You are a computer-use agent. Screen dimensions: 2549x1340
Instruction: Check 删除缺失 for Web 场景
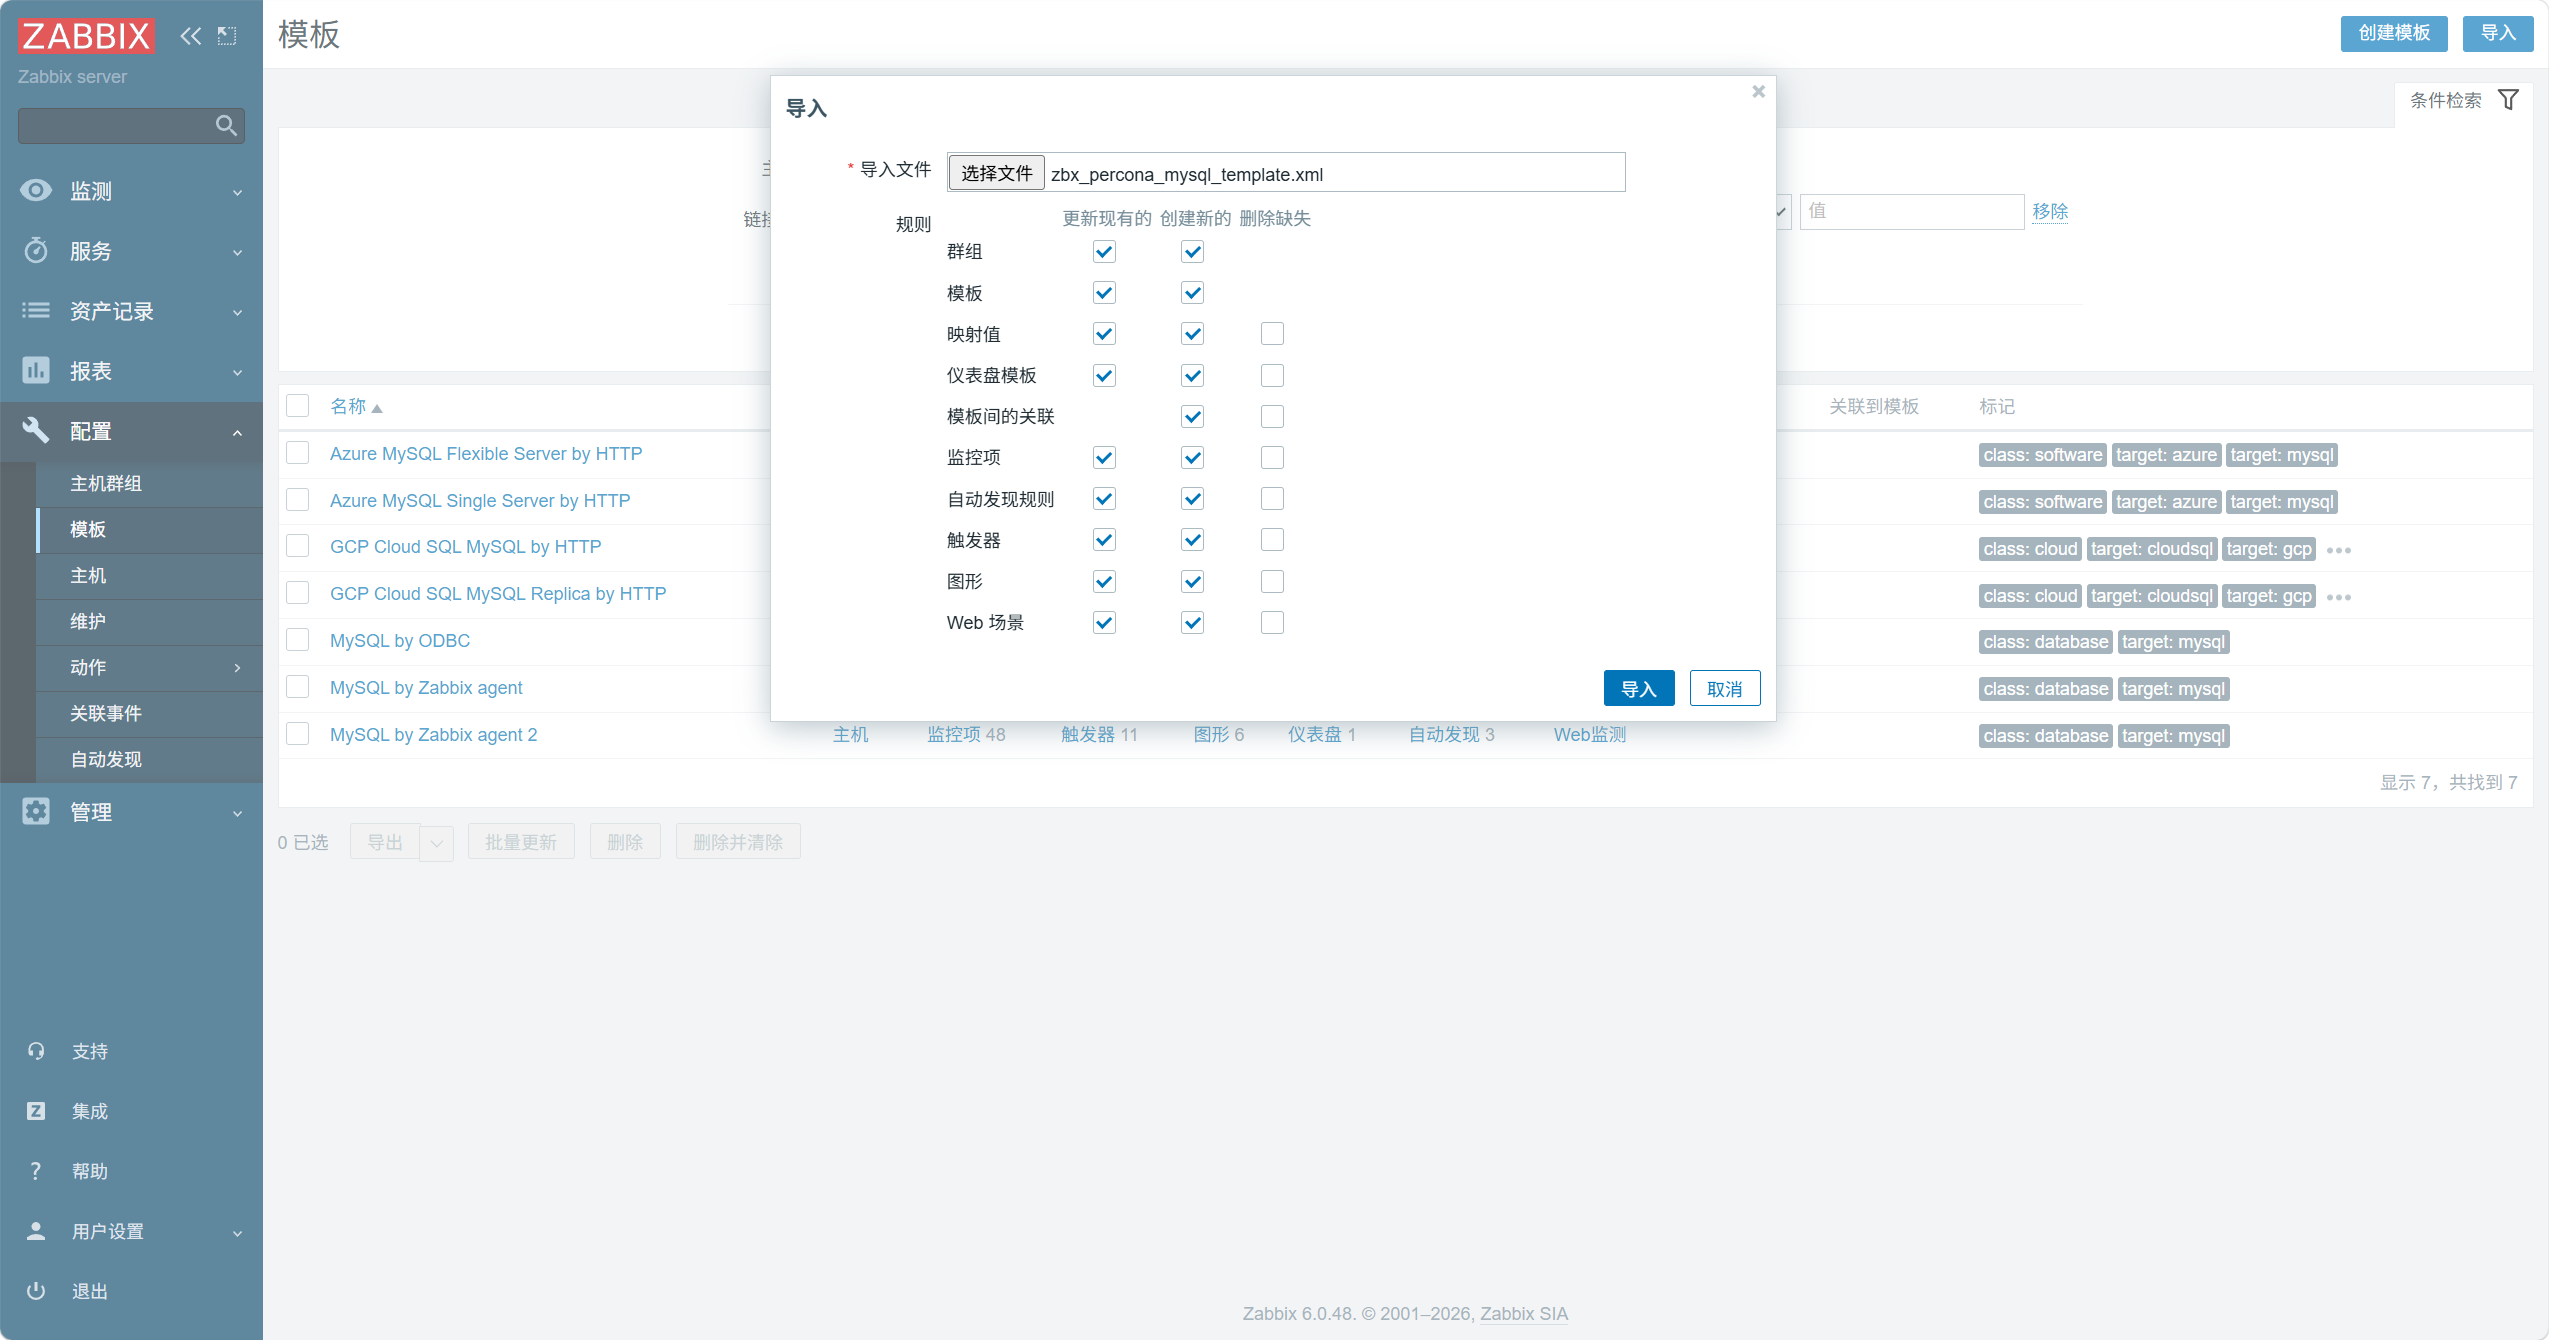pyautogui.click(x=1272, y=623)
